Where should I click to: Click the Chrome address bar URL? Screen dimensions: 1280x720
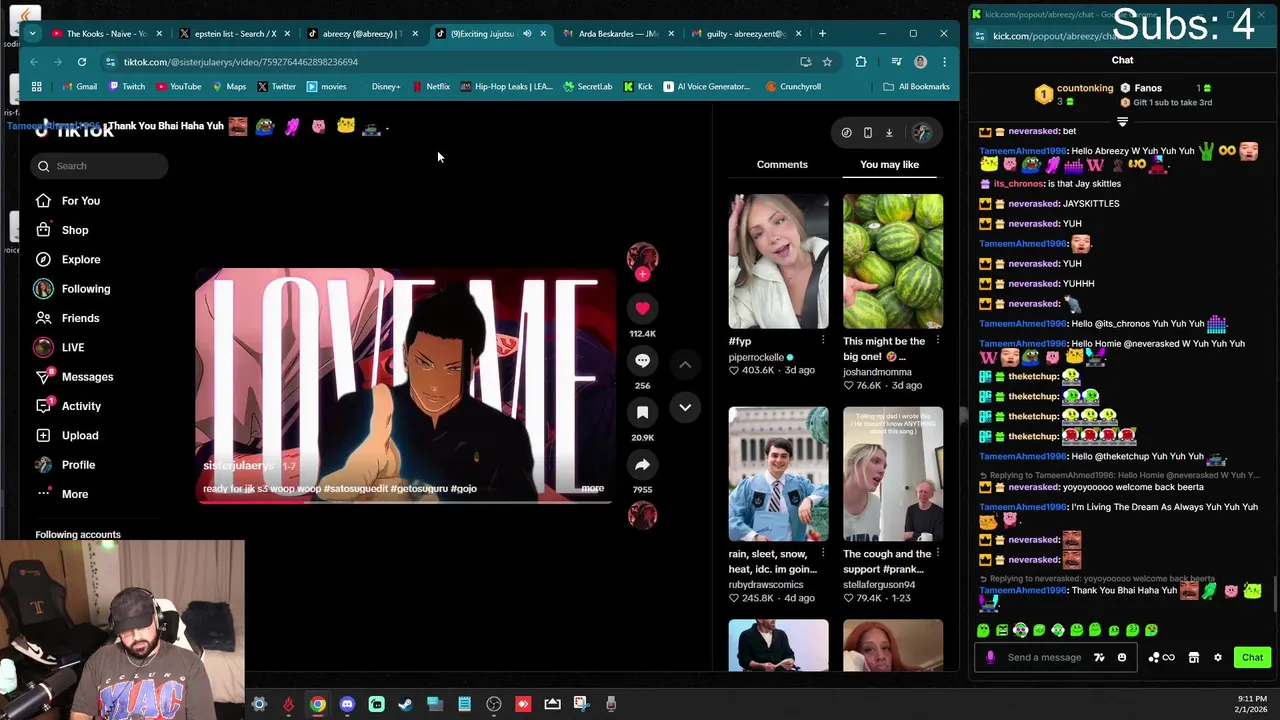[x=240, y=62]
